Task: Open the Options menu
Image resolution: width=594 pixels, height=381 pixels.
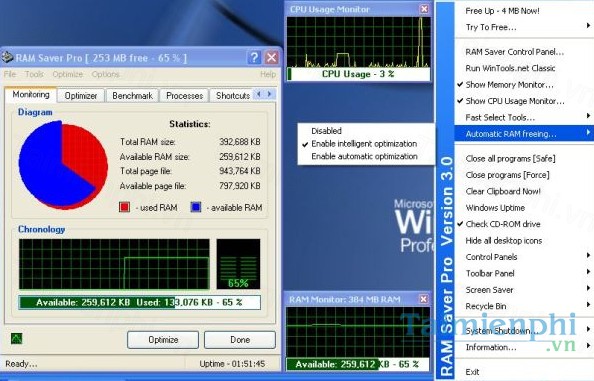Action: point(105,74)
